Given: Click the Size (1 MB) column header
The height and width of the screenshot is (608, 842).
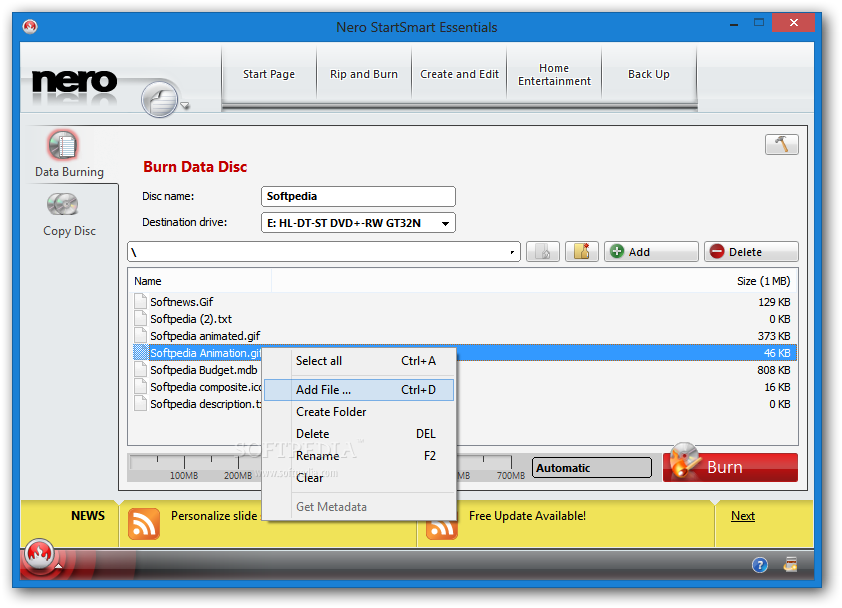Looking at the screenshot, I should [763, 281].
